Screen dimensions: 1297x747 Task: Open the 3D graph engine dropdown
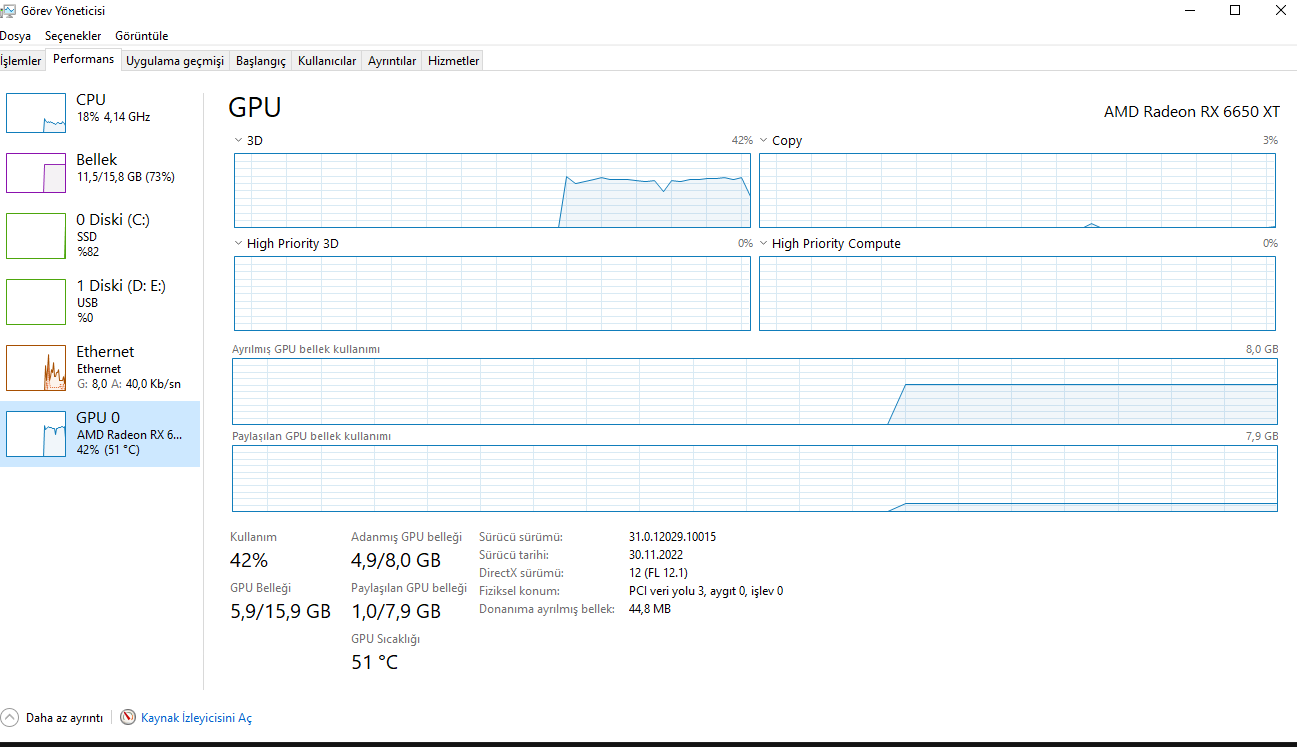tap(238, 141)
